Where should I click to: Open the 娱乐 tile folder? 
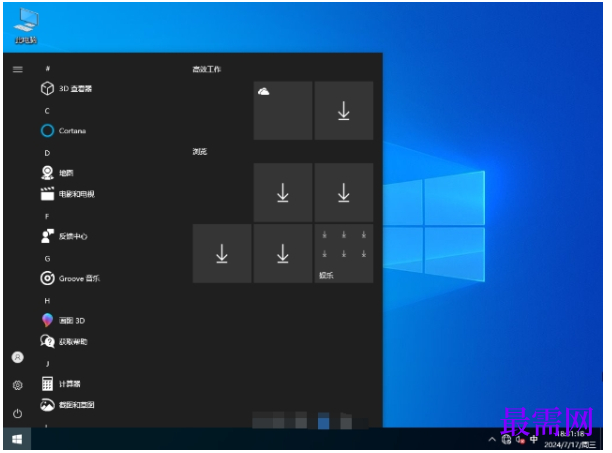pyautogui.click(x=343, y=253)
